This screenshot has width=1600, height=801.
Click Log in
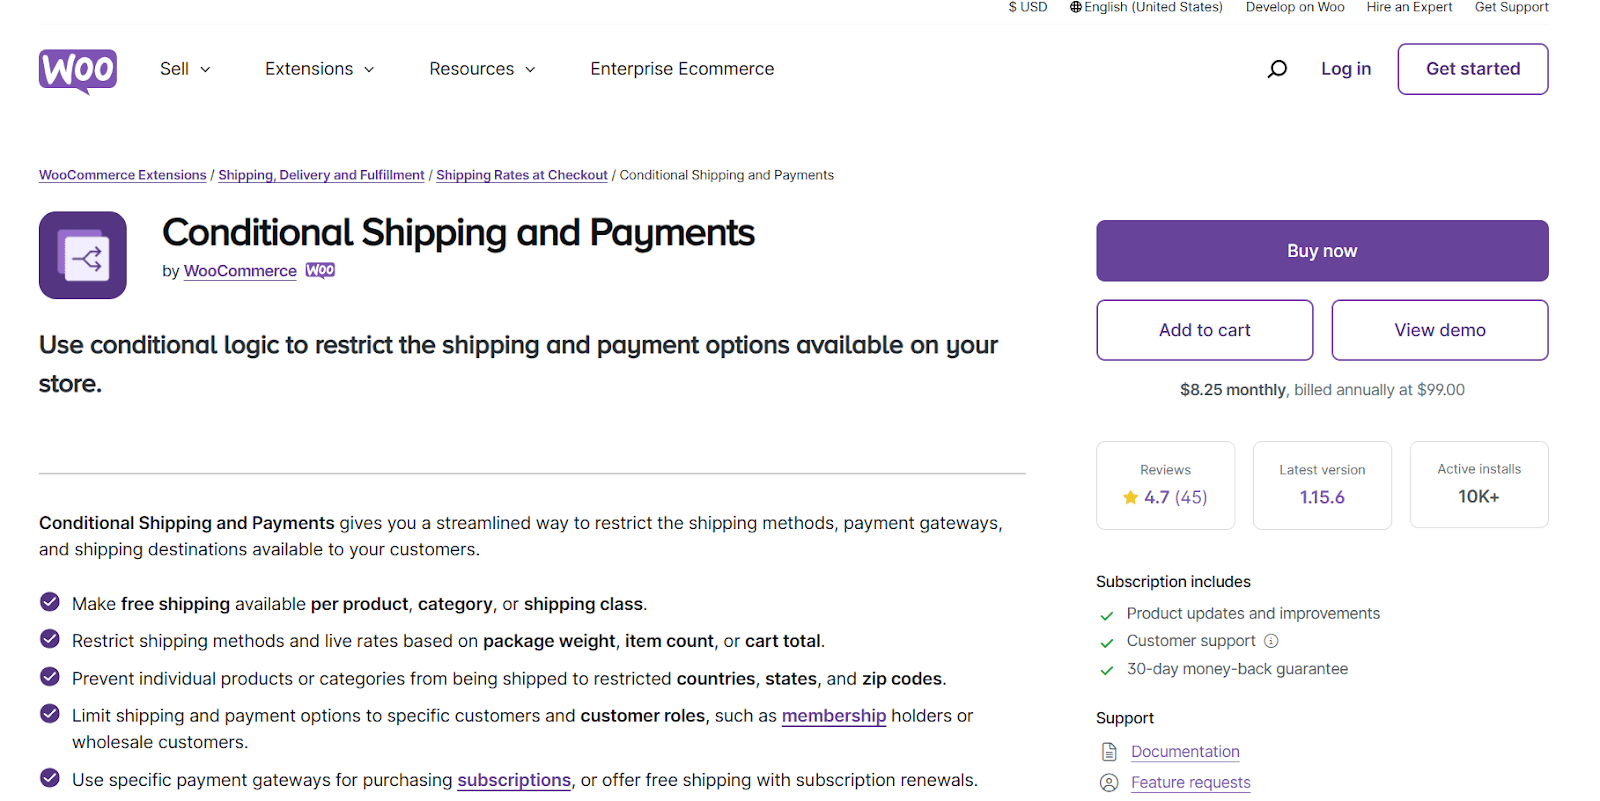1346,69
